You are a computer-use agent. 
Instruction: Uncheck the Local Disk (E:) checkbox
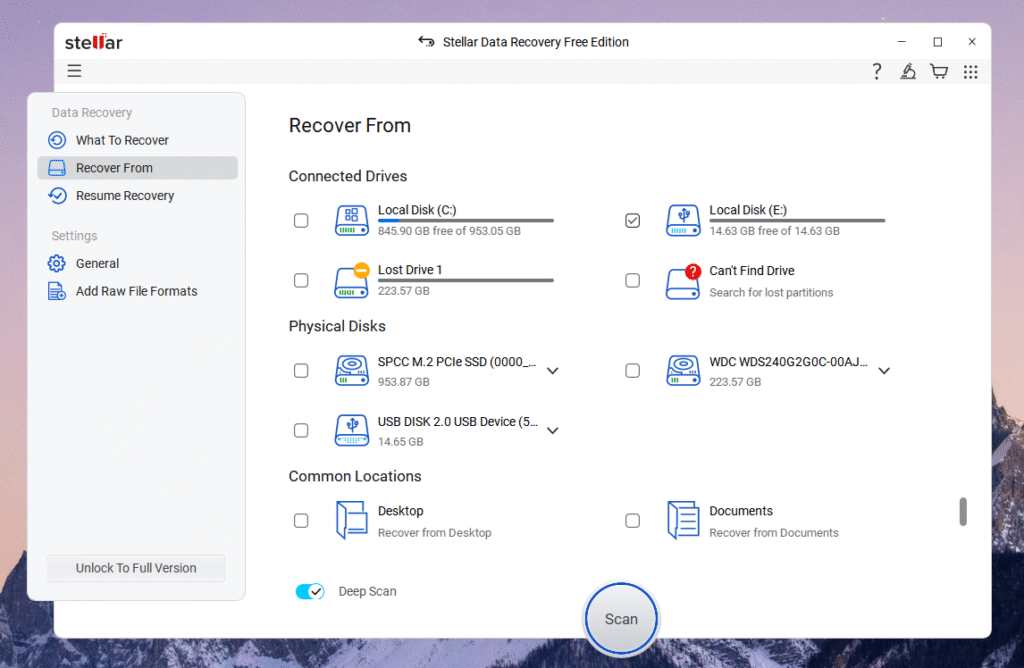[632, 221]
